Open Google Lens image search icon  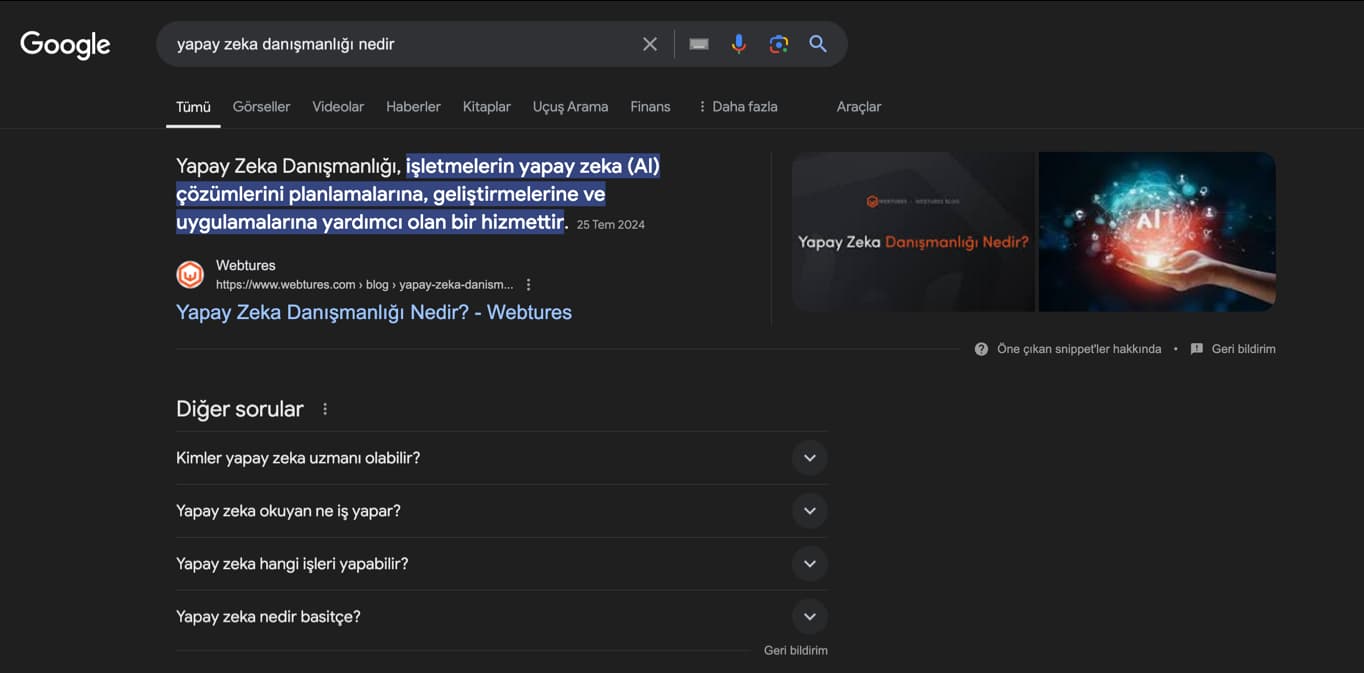coord(779,44)
